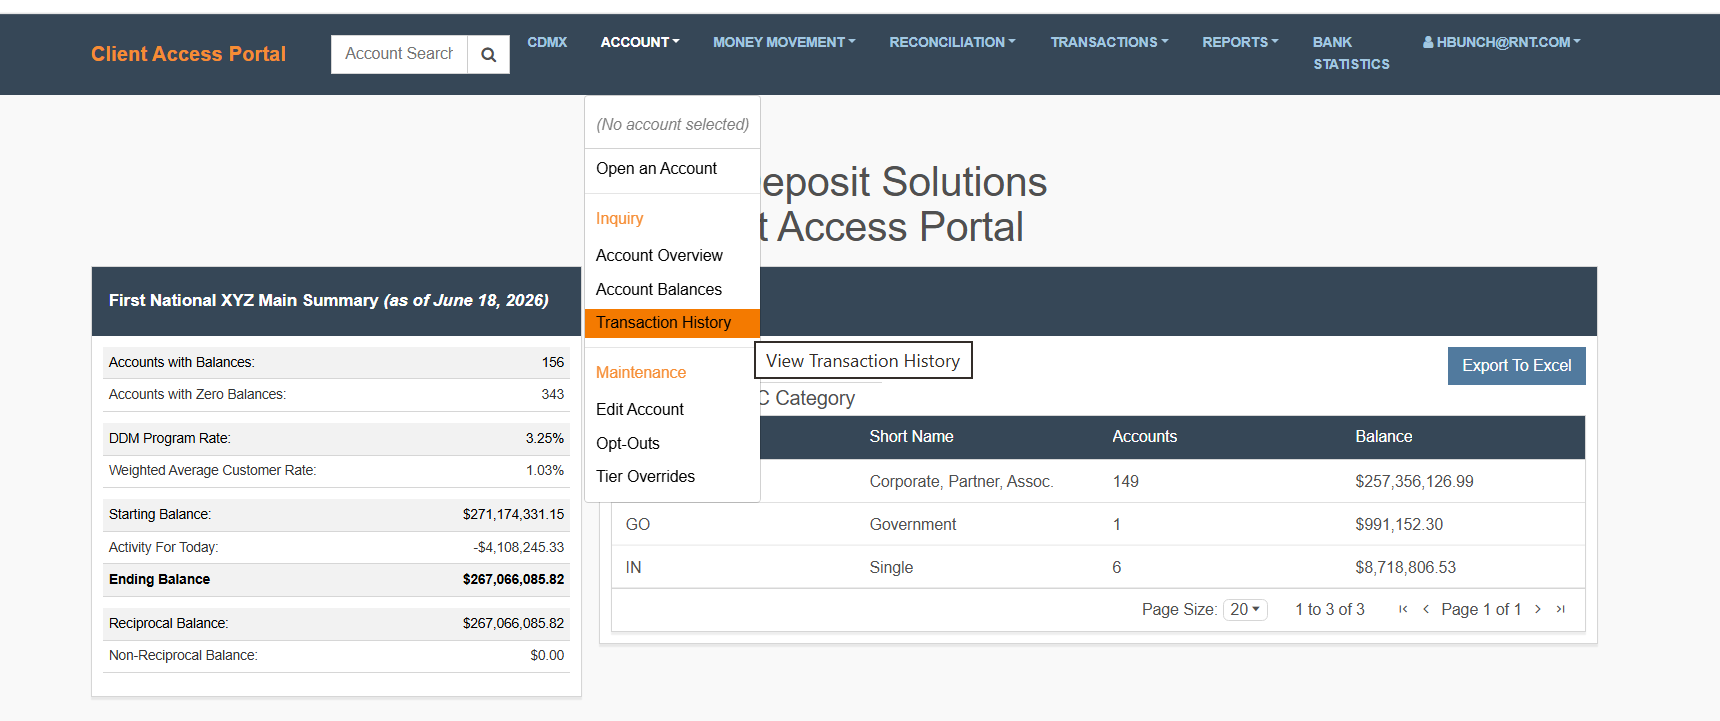Click the IN category code cell
Image resolution: width=1720 pixels, height=721 pixels.
click(633, 568)
